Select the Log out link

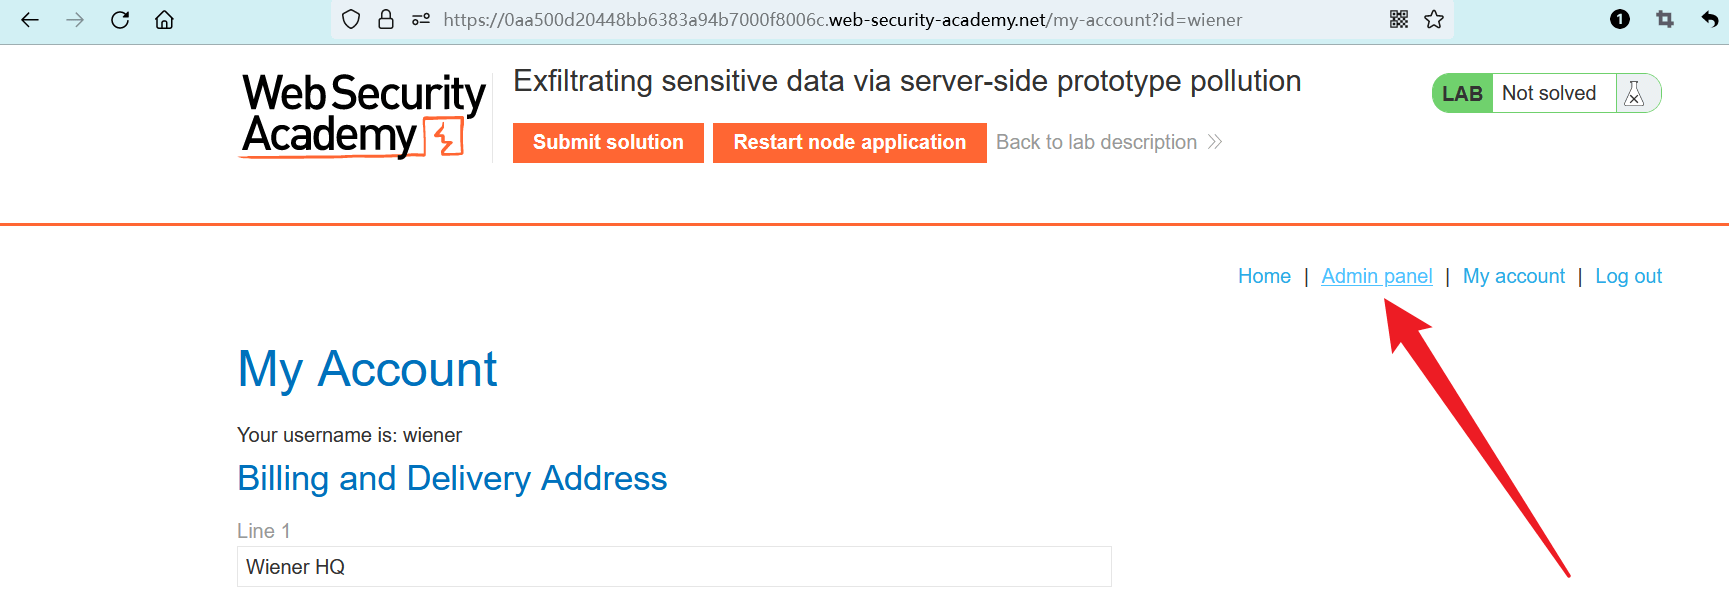click(x=1628, y=277)
